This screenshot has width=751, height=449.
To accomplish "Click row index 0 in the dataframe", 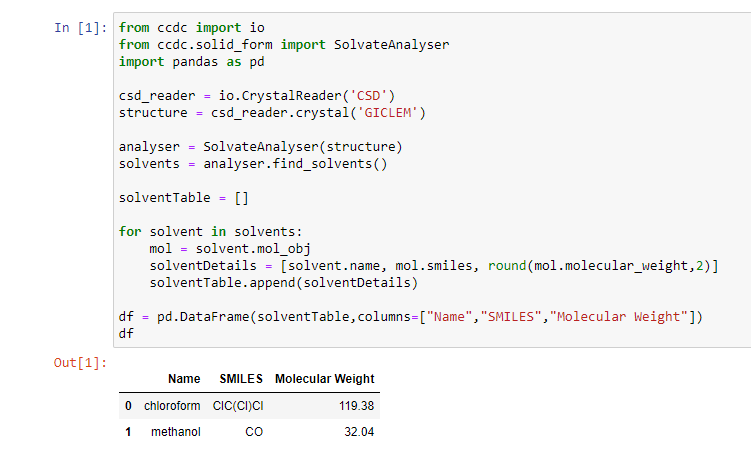I will [128, 406].
